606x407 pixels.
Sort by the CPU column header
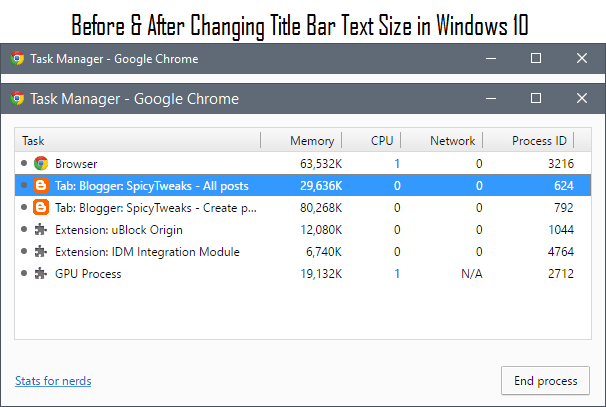(x=371, y=140)
